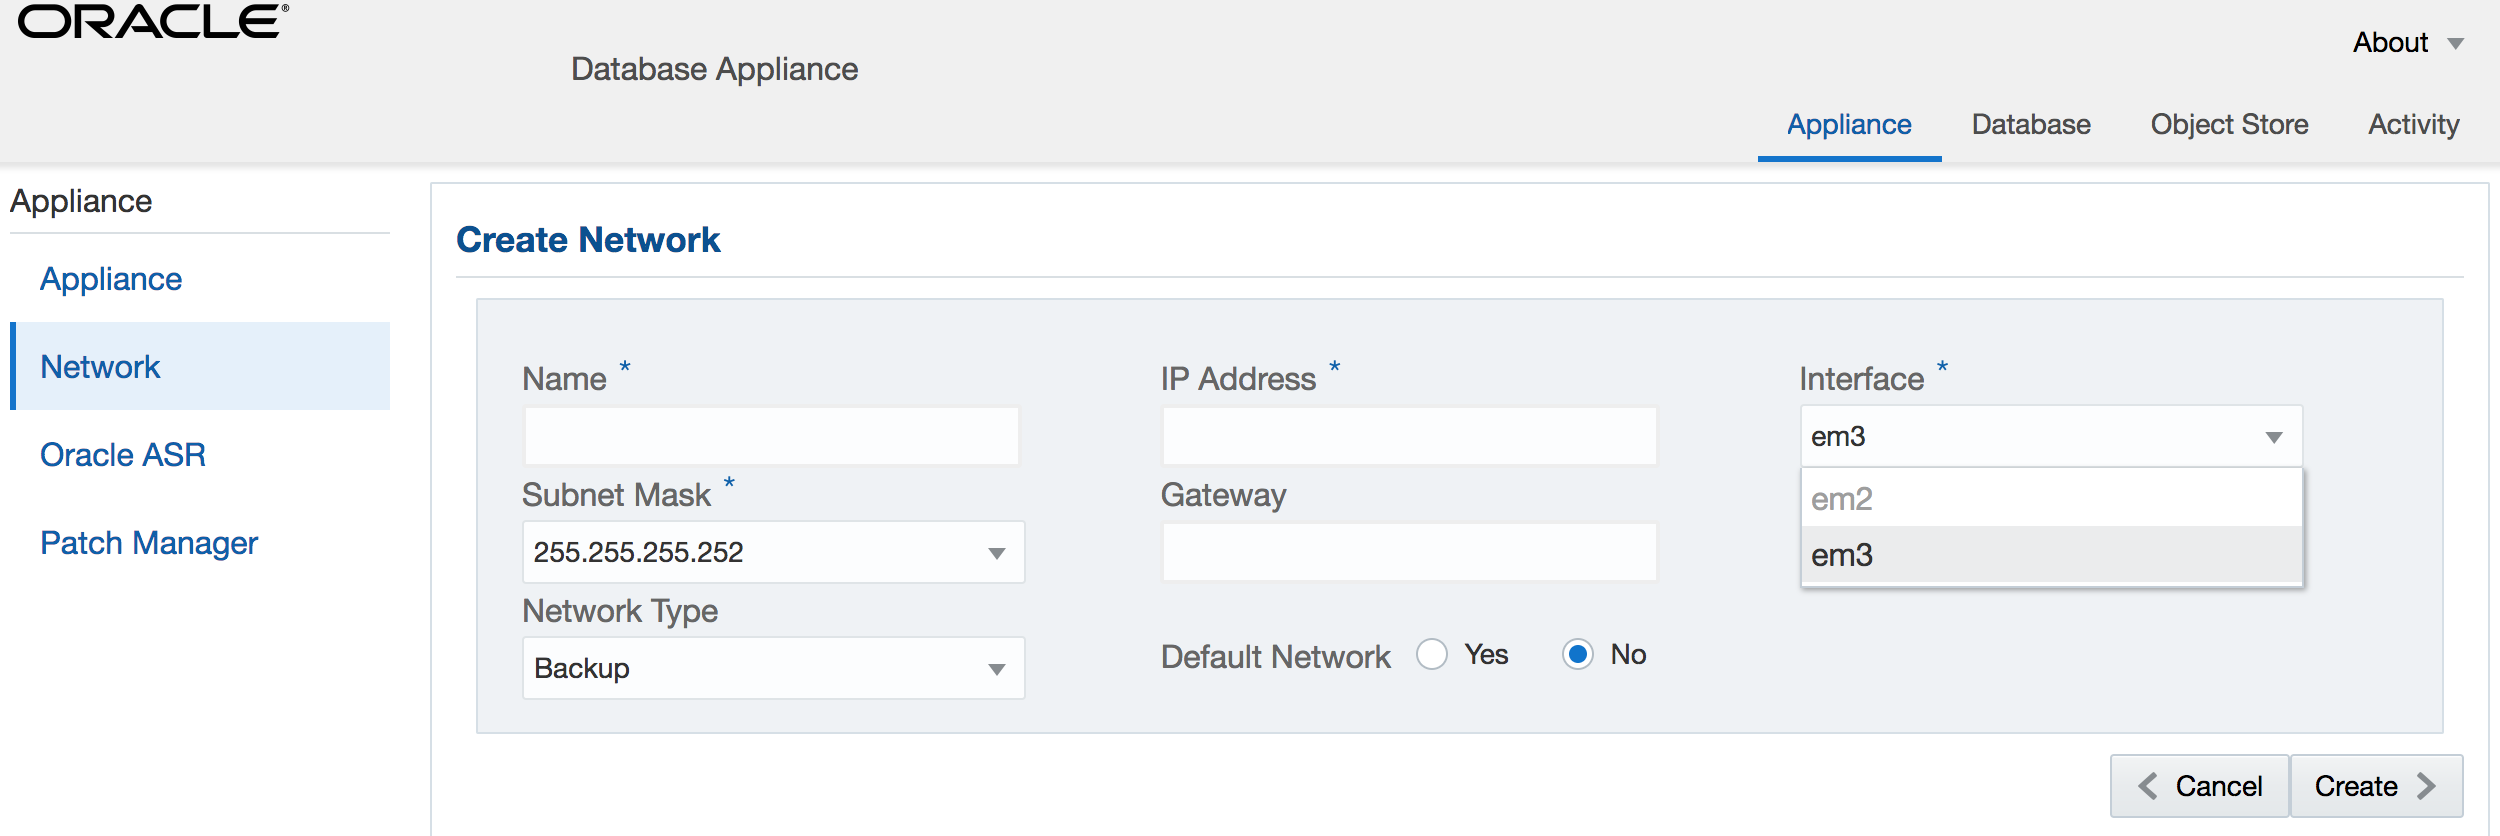Open the Object Store tab
This screenshot has width=2500, height=836.
[2229, 125]
